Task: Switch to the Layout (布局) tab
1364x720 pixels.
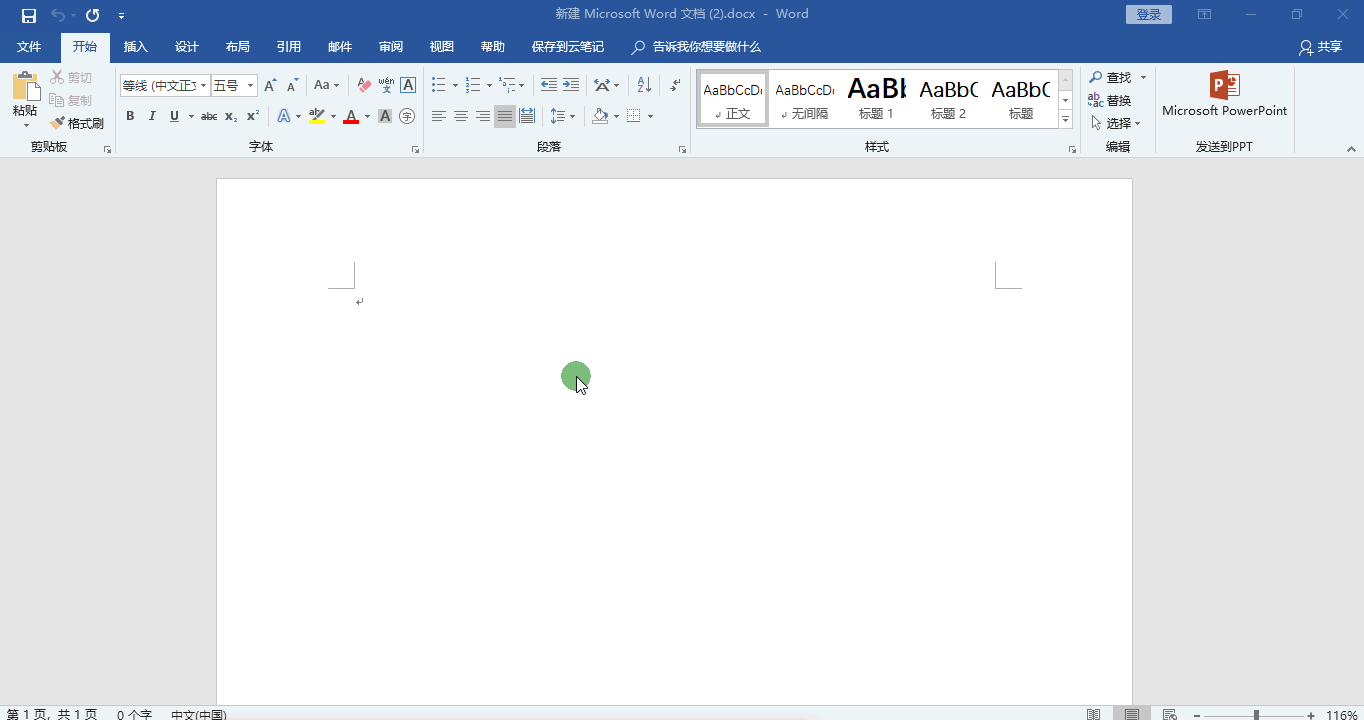Action: (x=238, y=47)
